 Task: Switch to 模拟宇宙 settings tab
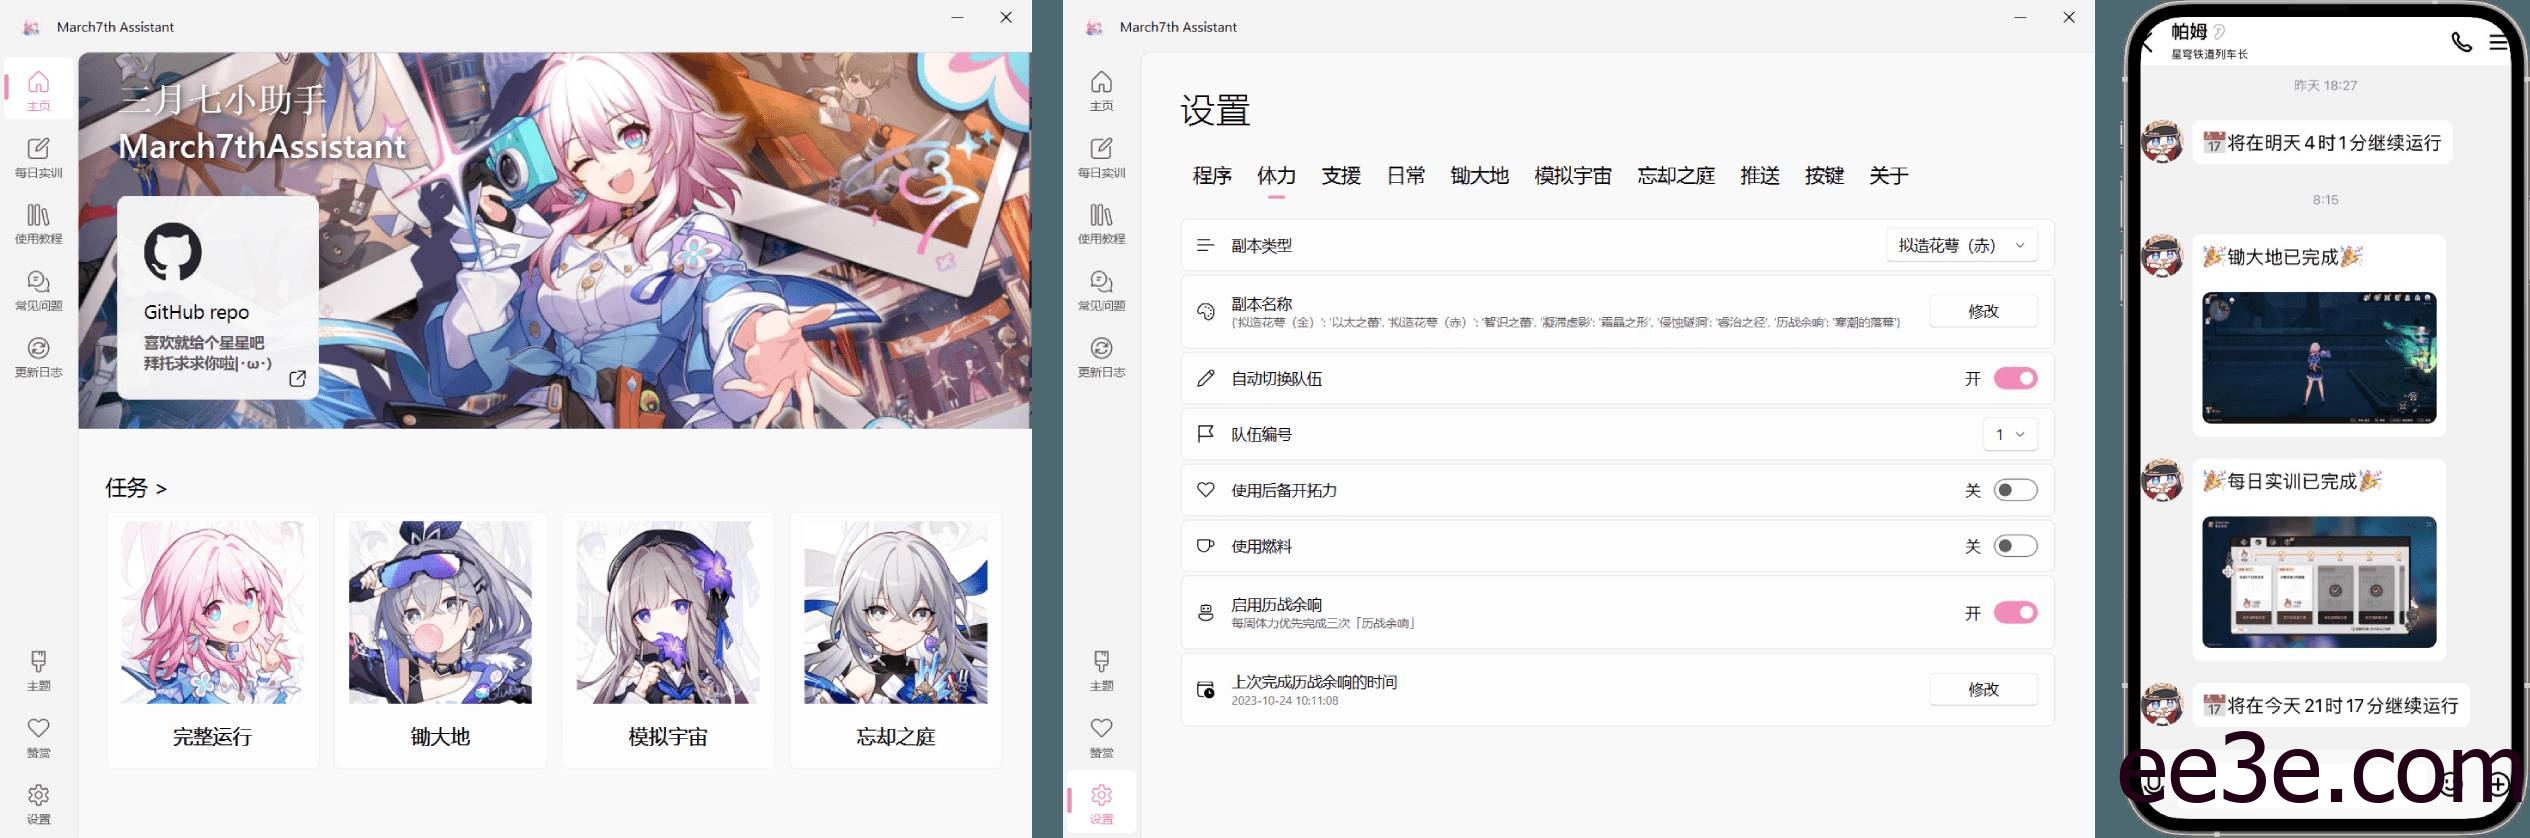tap(1573, 176)
